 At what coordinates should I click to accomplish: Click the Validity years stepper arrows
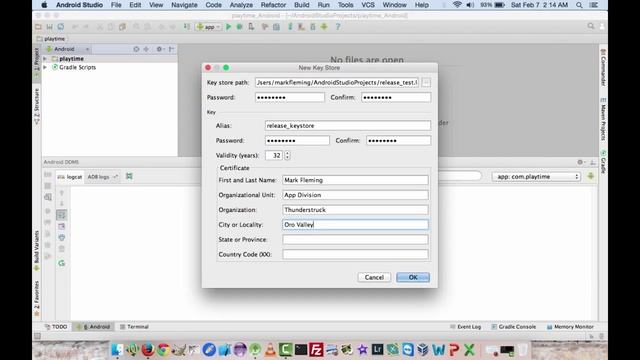(287, 156)
